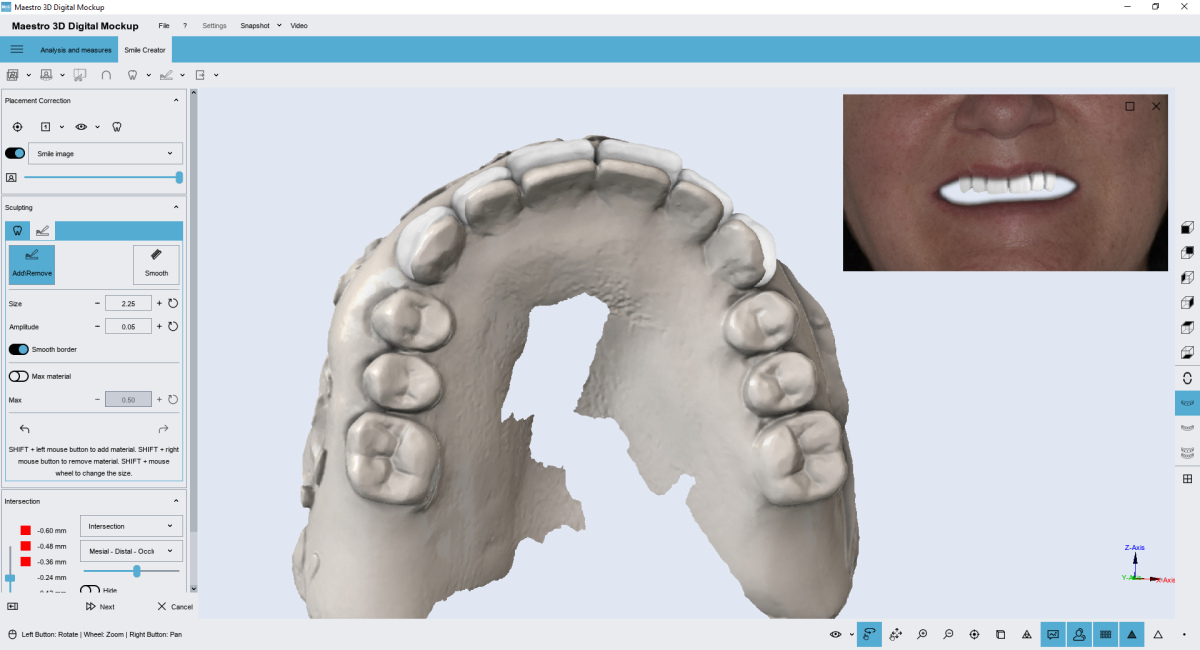Viewport: 1200px width, 650px height.
Task: Reset the Amplitude value
Action: click(173, 326)
